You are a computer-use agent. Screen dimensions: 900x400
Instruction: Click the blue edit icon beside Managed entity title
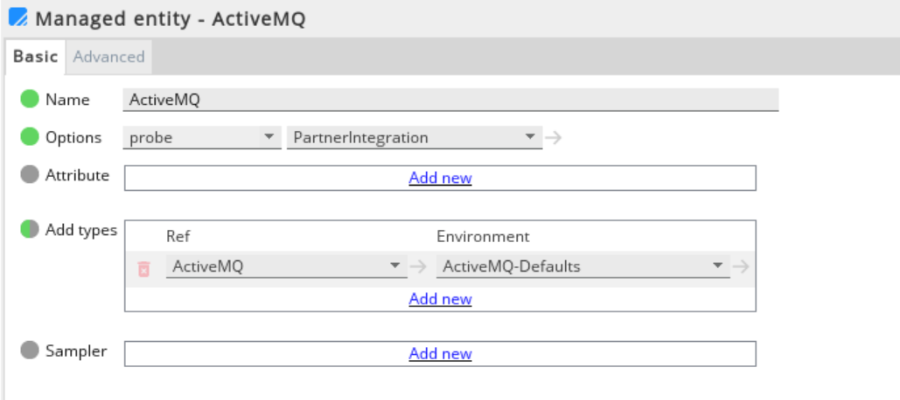click(x=18, y=18)
